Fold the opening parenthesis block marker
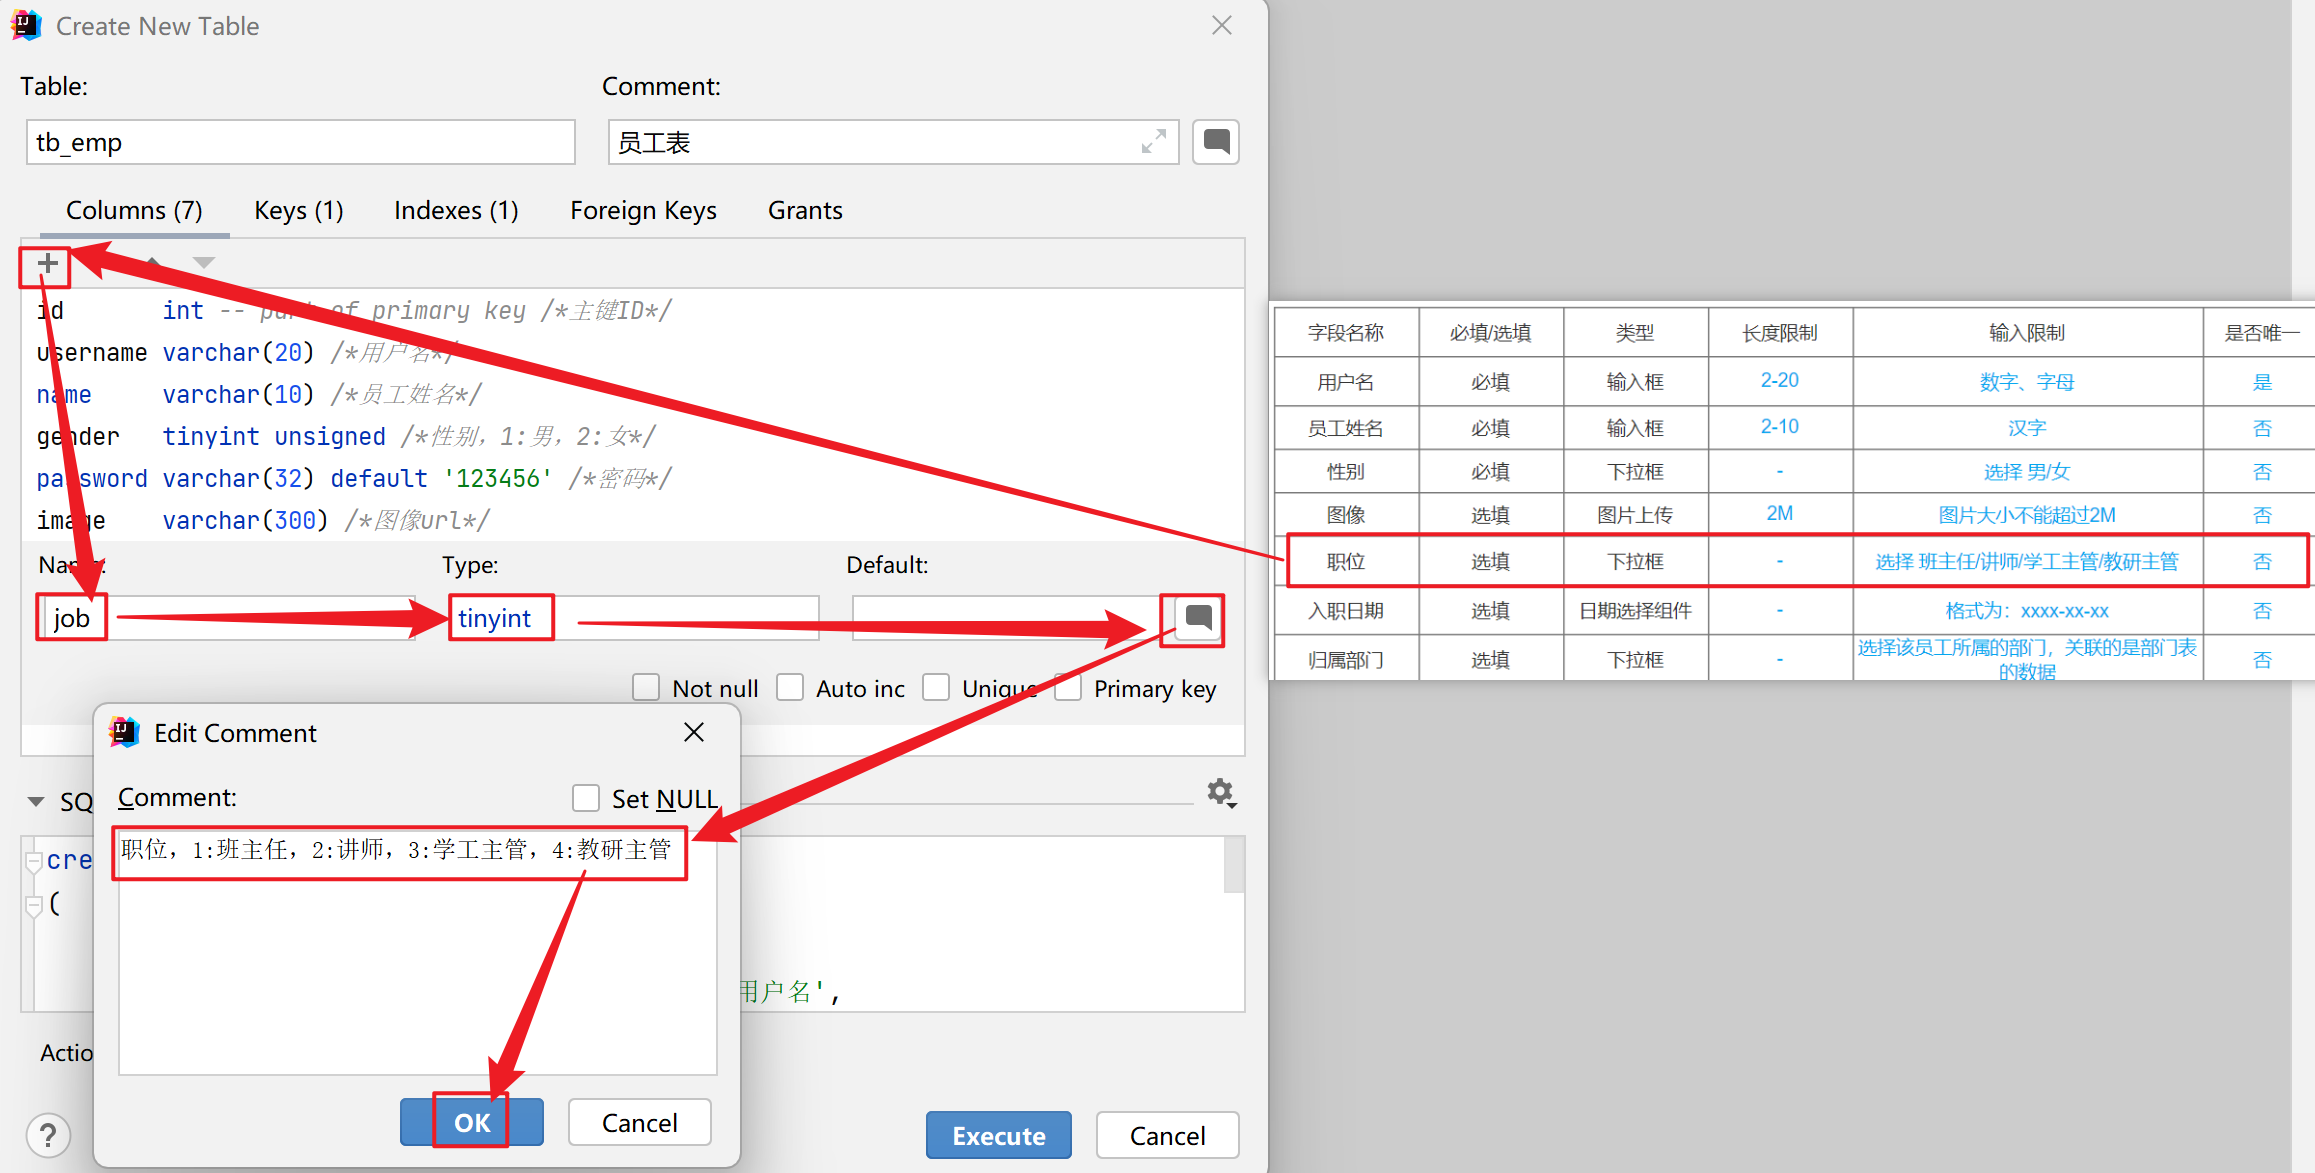Viewport: 2315px width, 1173px height. click(33, 905)
